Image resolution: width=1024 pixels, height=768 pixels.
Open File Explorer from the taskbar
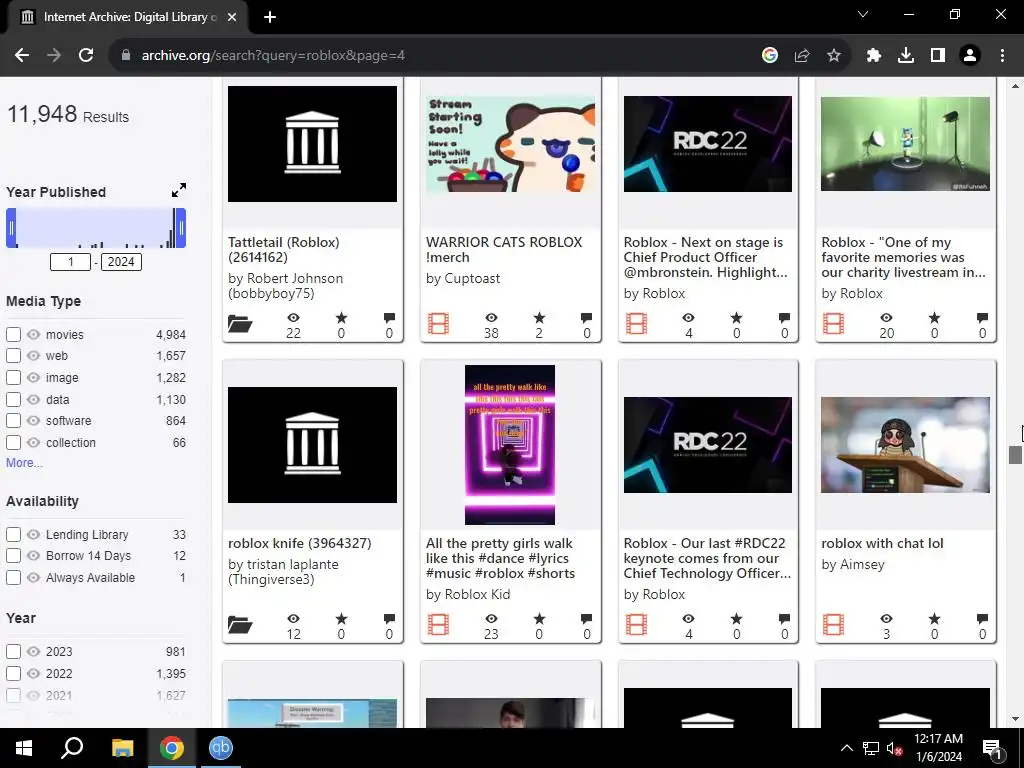(122, 748)
